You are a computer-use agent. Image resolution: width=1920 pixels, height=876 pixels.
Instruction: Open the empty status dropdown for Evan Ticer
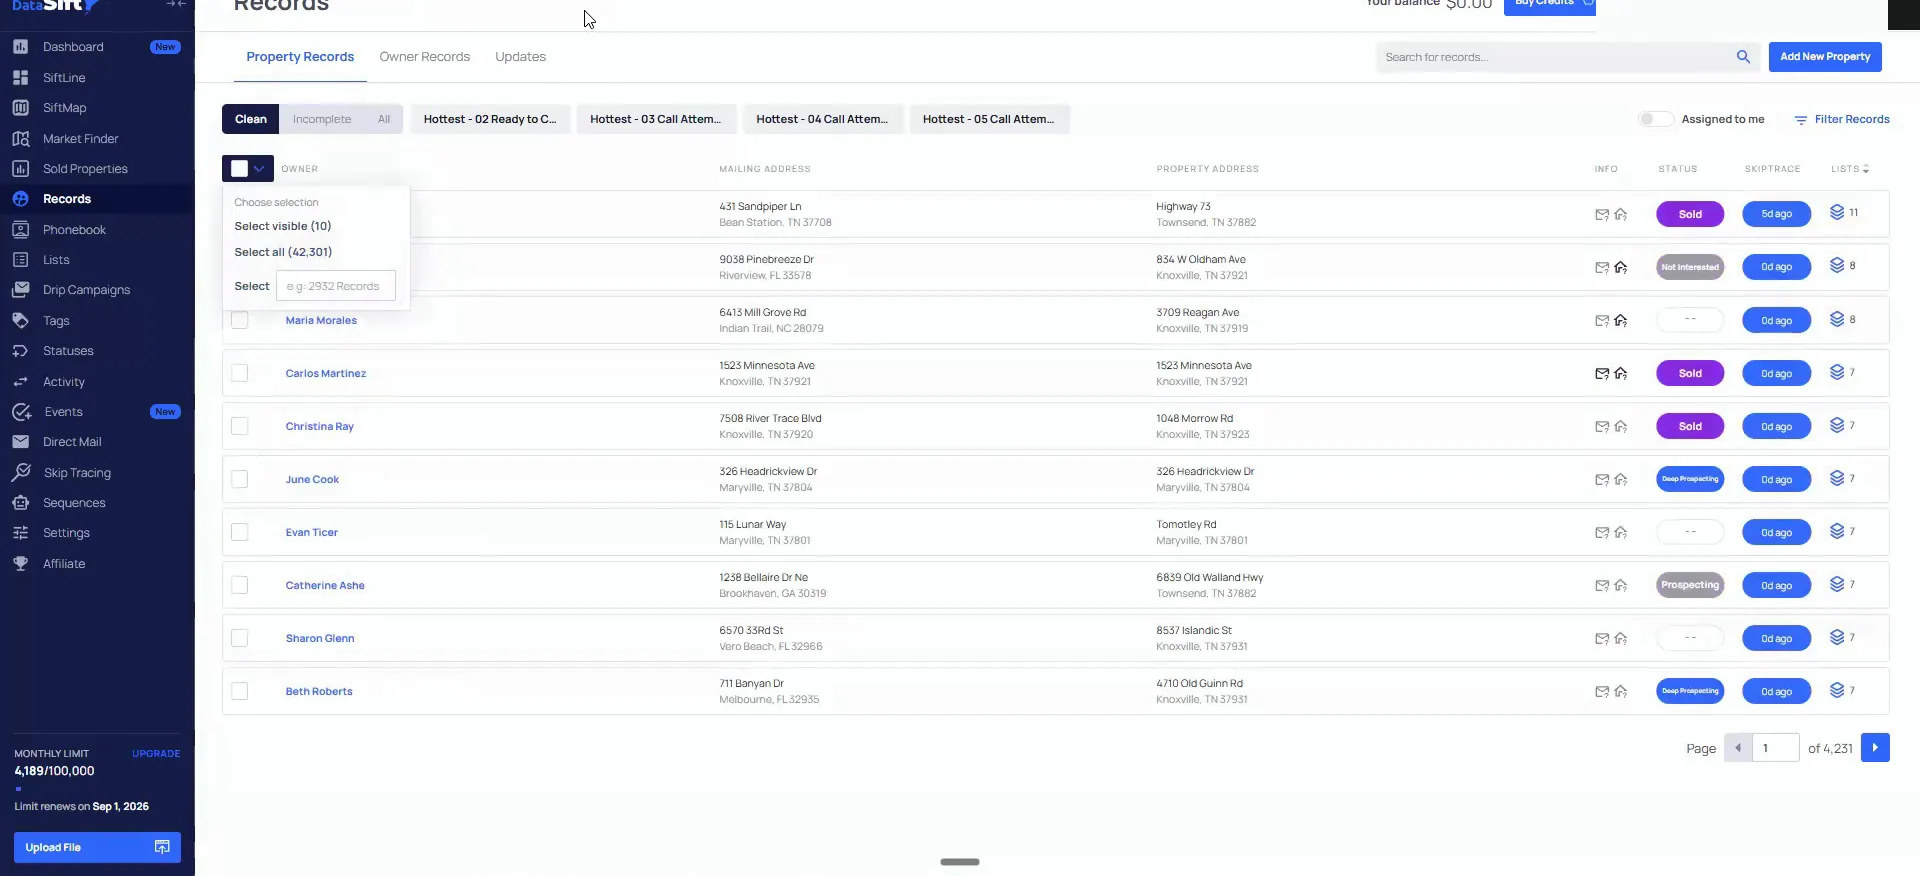1690,532
